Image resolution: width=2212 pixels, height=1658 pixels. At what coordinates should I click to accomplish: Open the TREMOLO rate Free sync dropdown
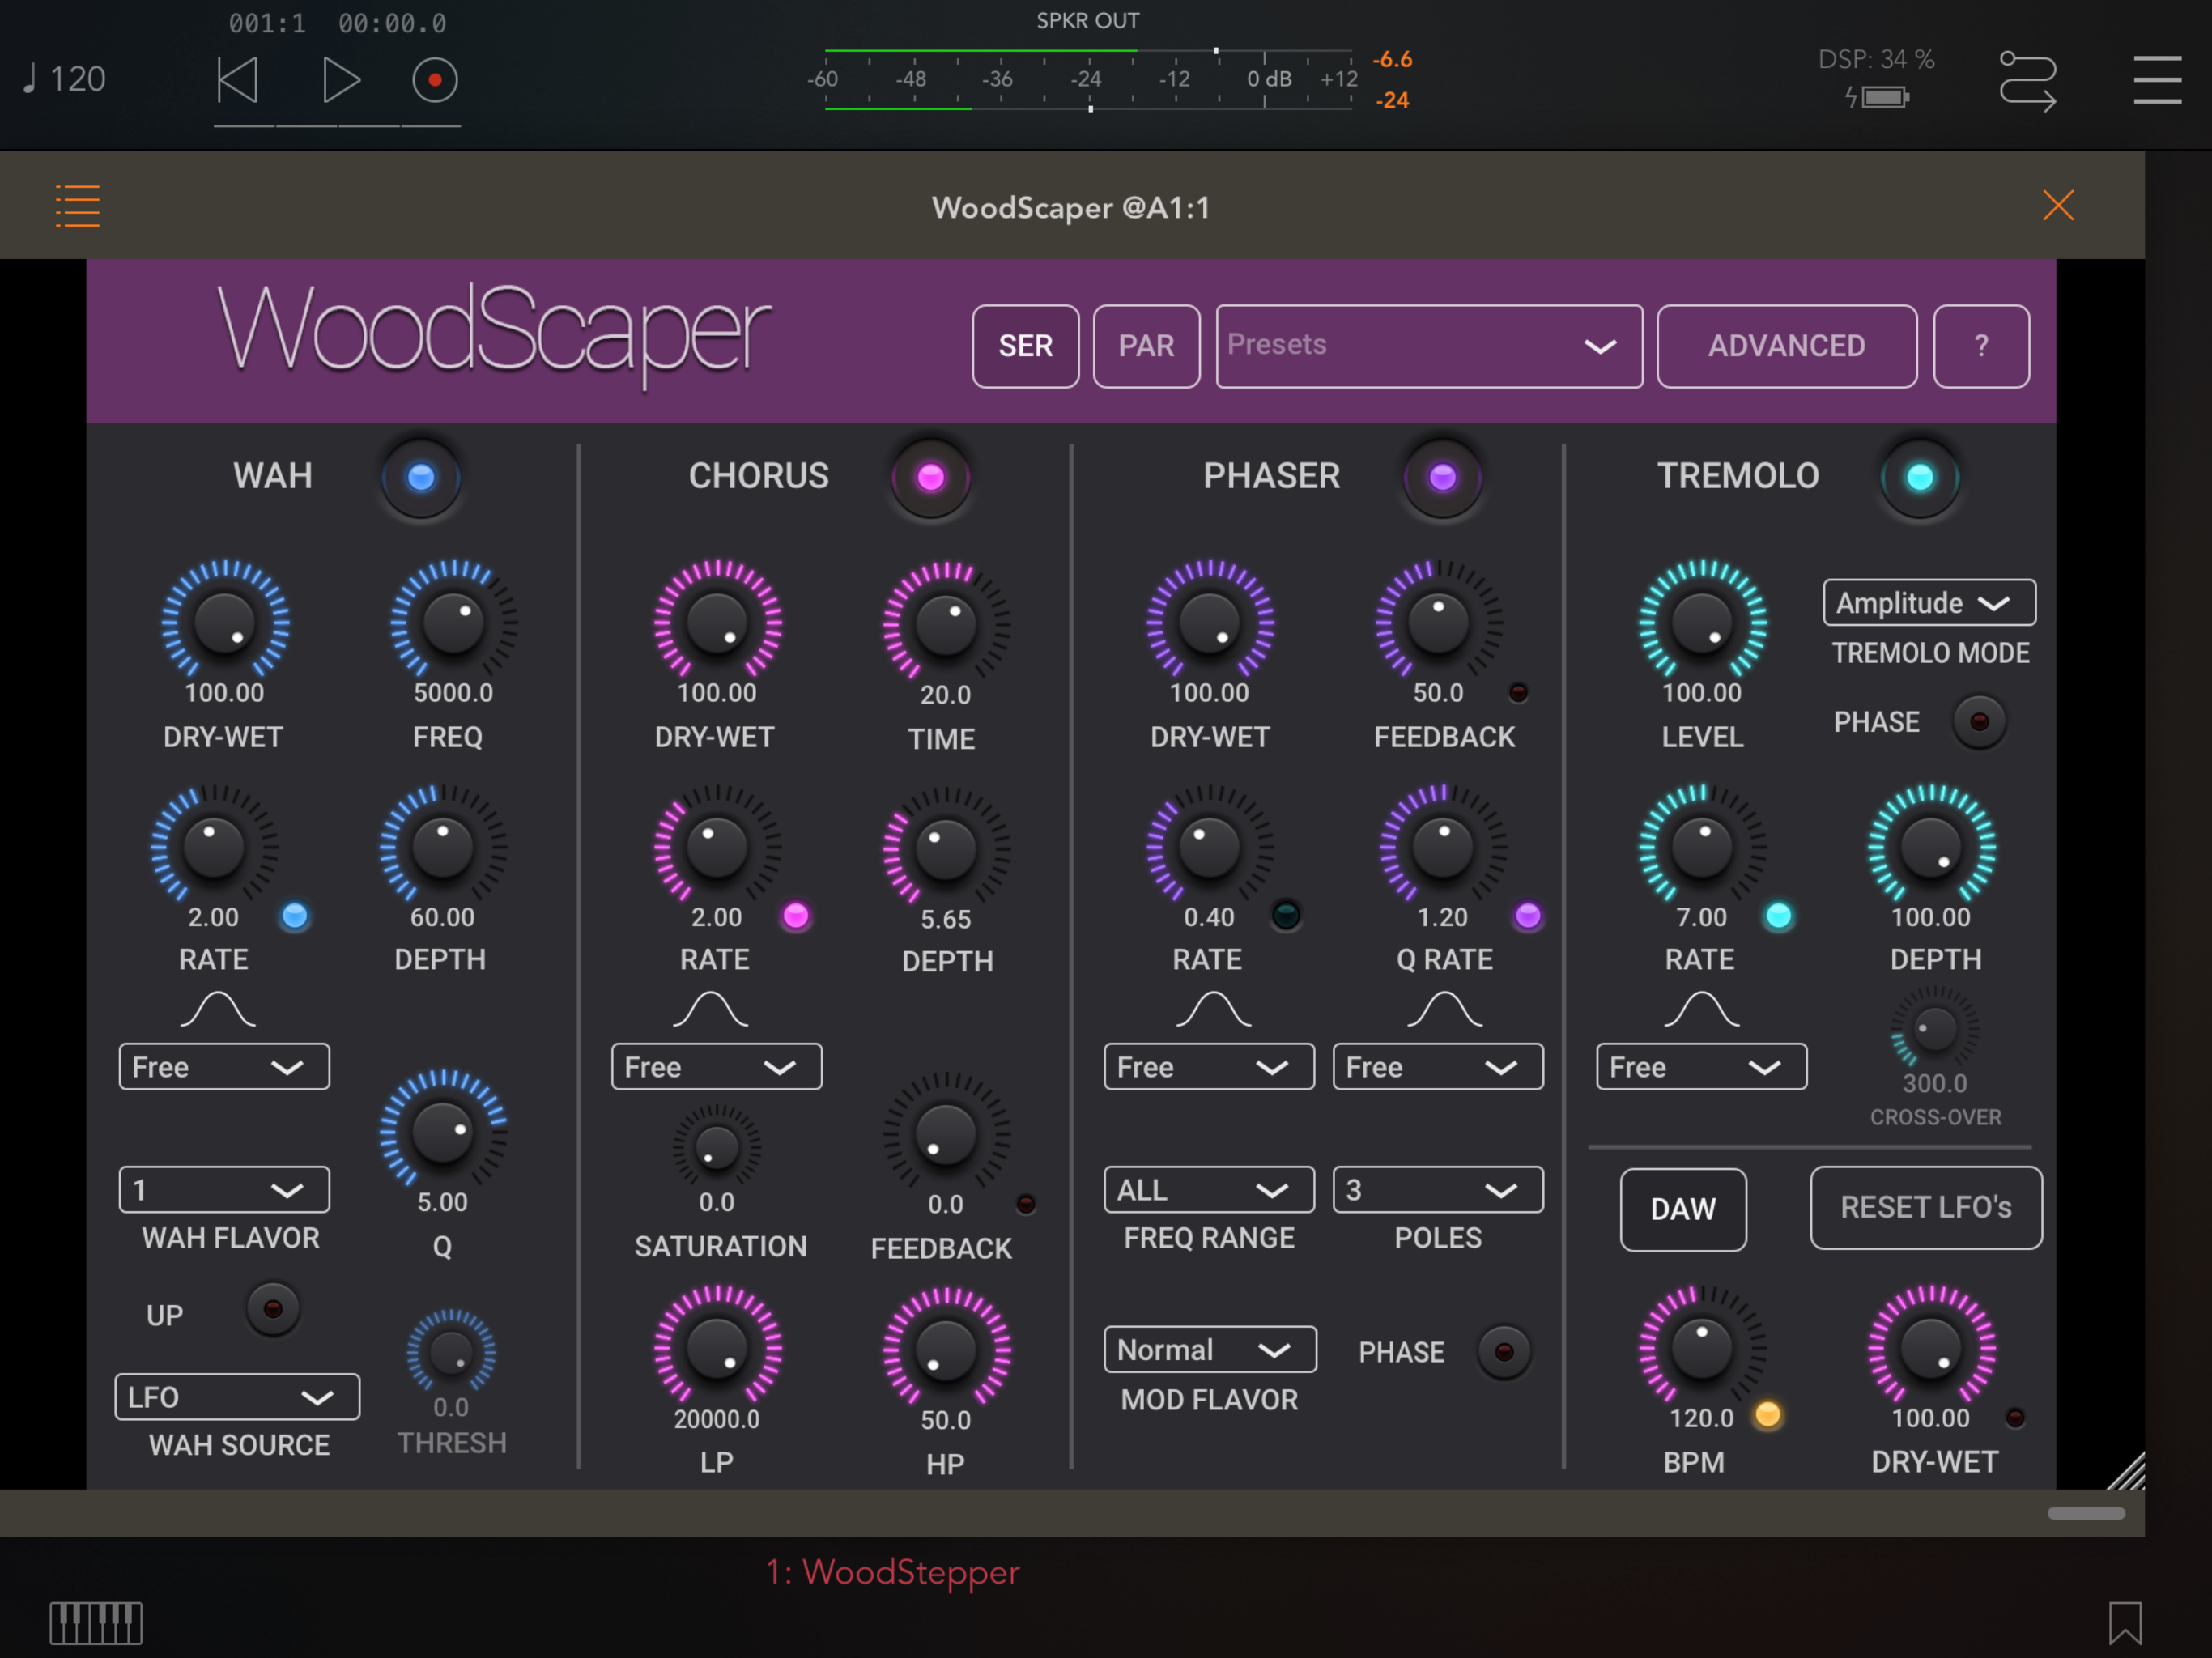(x=1701, y=1067)
